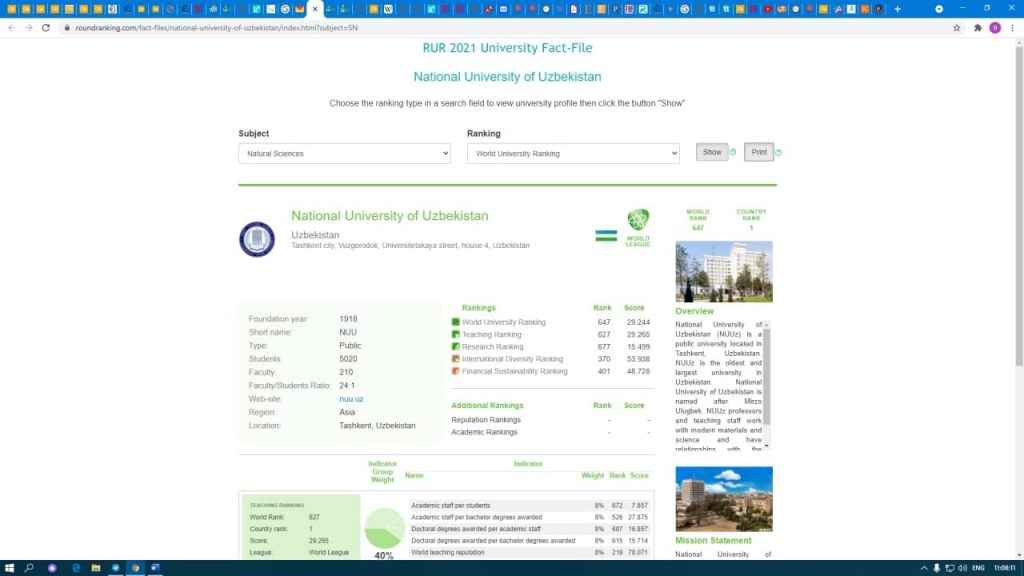Viewport: 1024px width, 576px height.
Task: Click the Financial Sustainability Ranking icon
Action: pos(455,371)
